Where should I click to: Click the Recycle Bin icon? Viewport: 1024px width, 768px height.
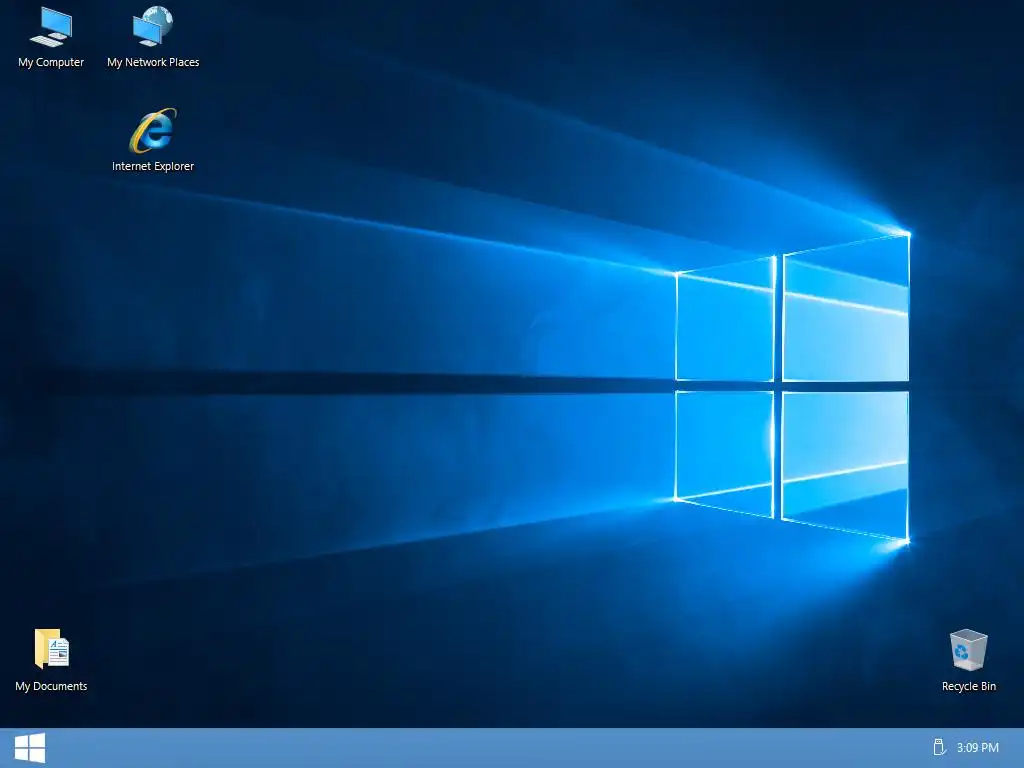point(968,650)
